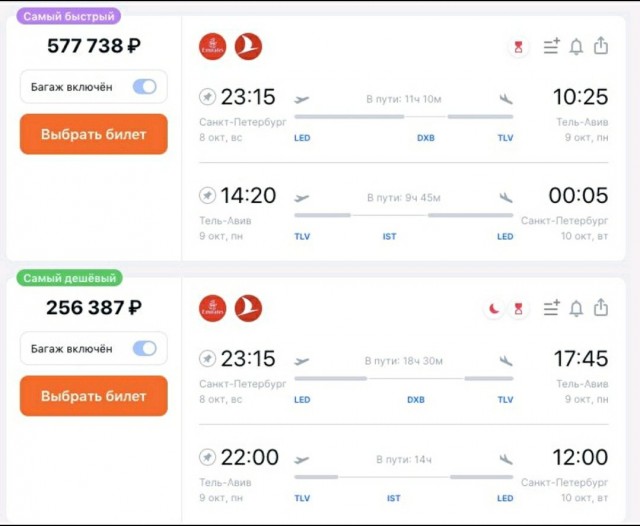This screenshot has height=526, width=640.
Task: Click Emirates logo on the fastest ticket
Action: (213, 46)
